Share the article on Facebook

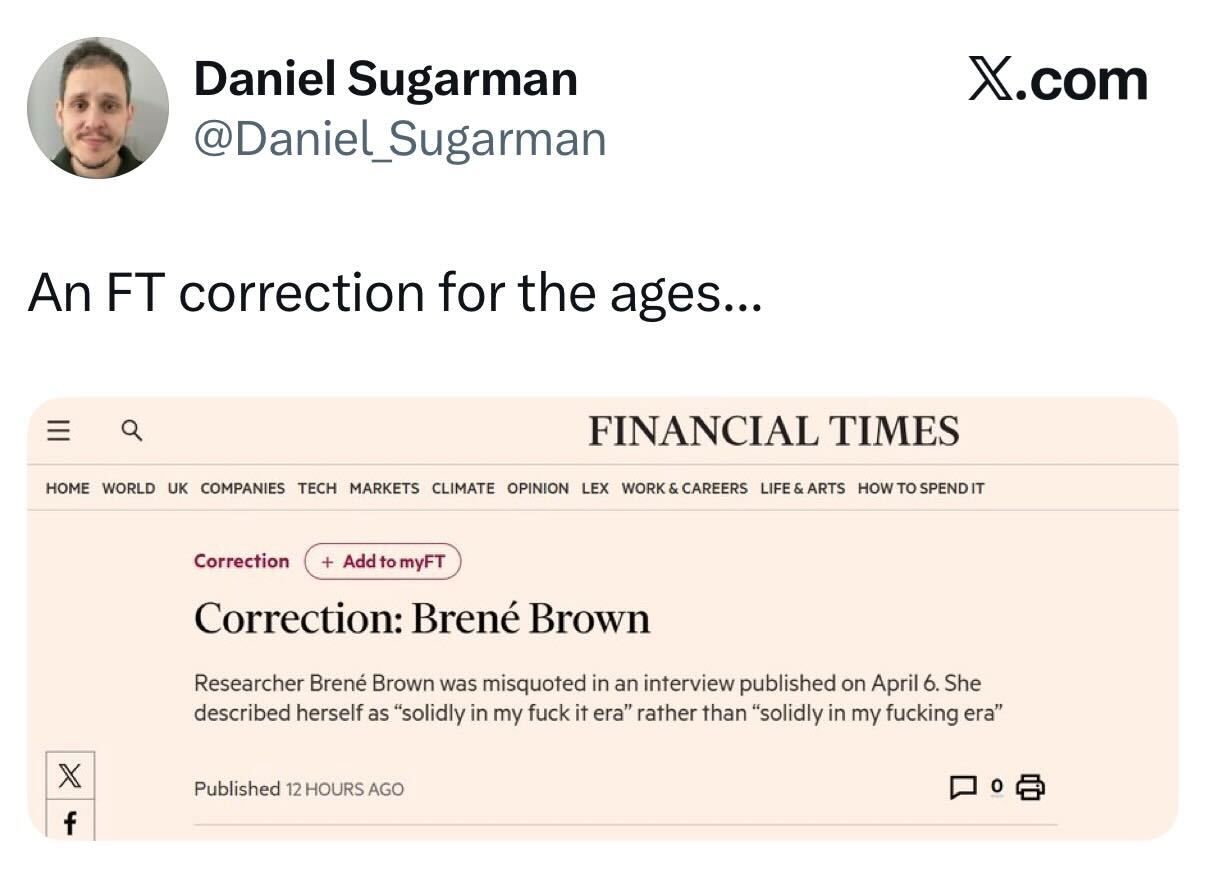[71, 822]
